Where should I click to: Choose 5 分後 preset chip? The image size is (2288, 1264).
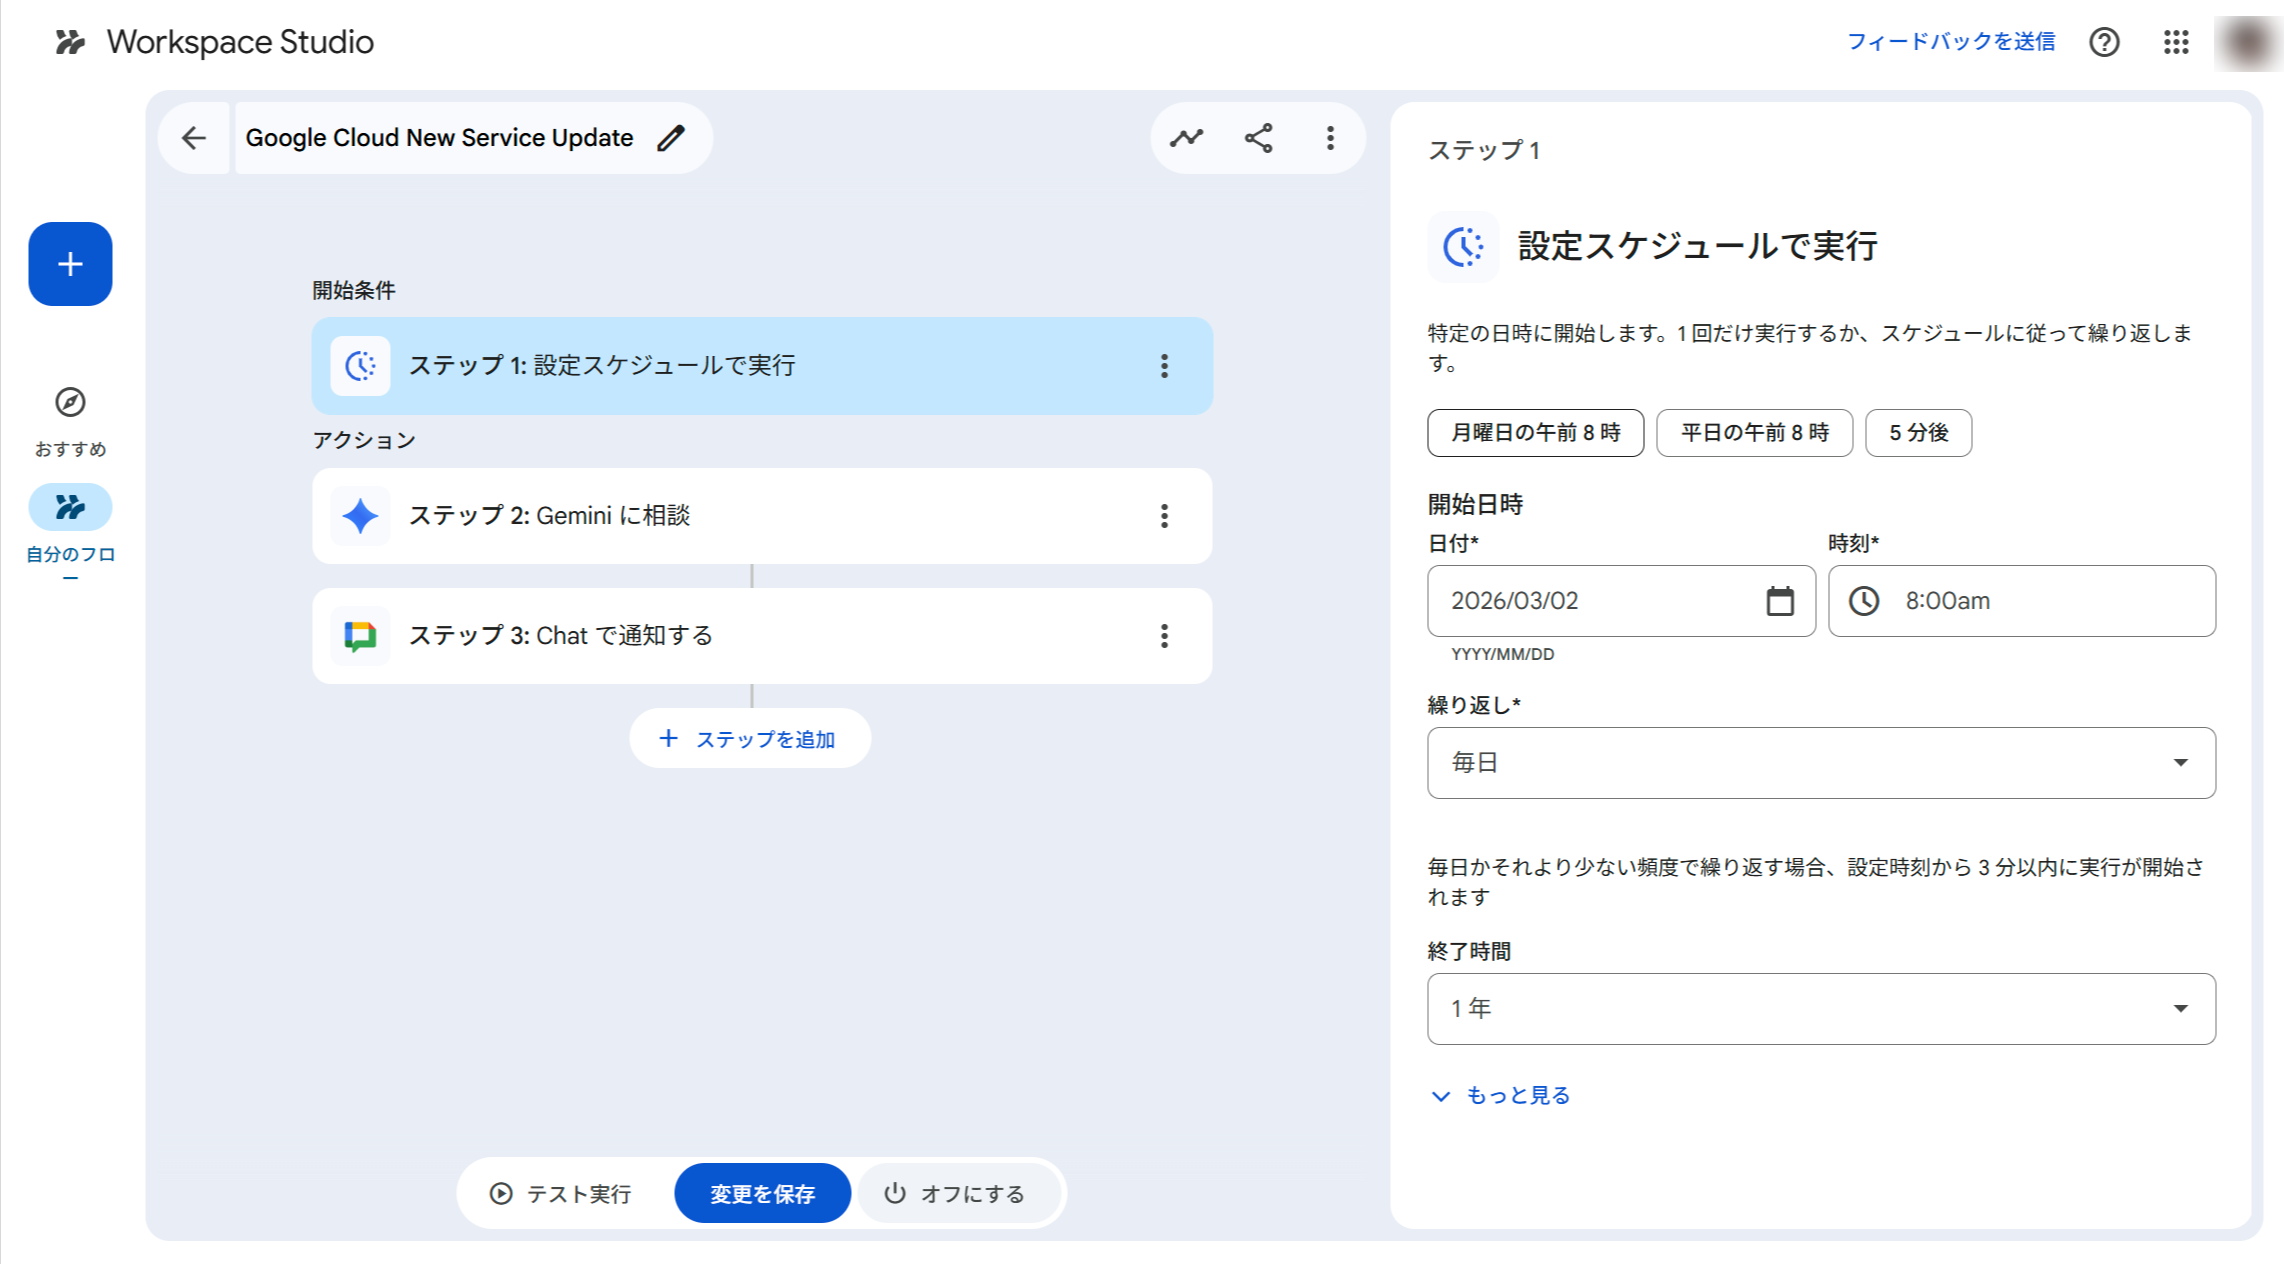(x=1919, y=433)
